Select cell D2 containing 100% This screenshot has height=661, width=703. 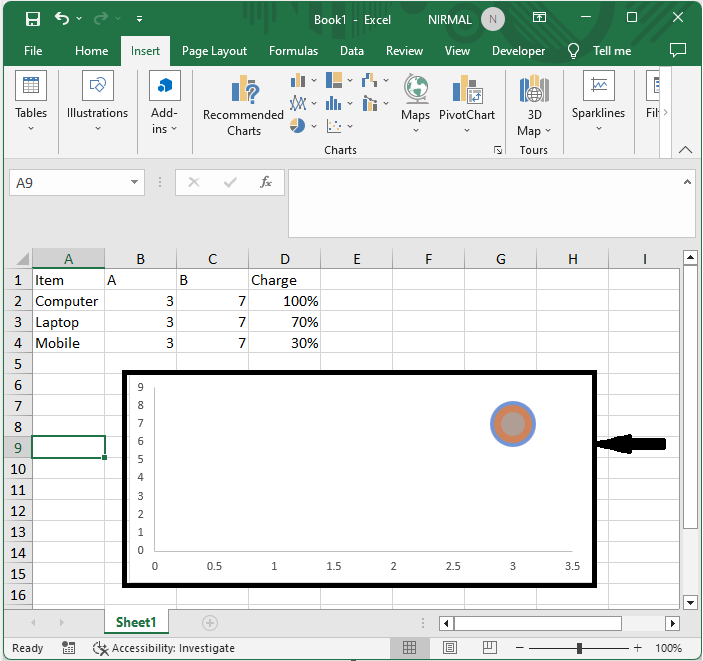tap(284, 301)
